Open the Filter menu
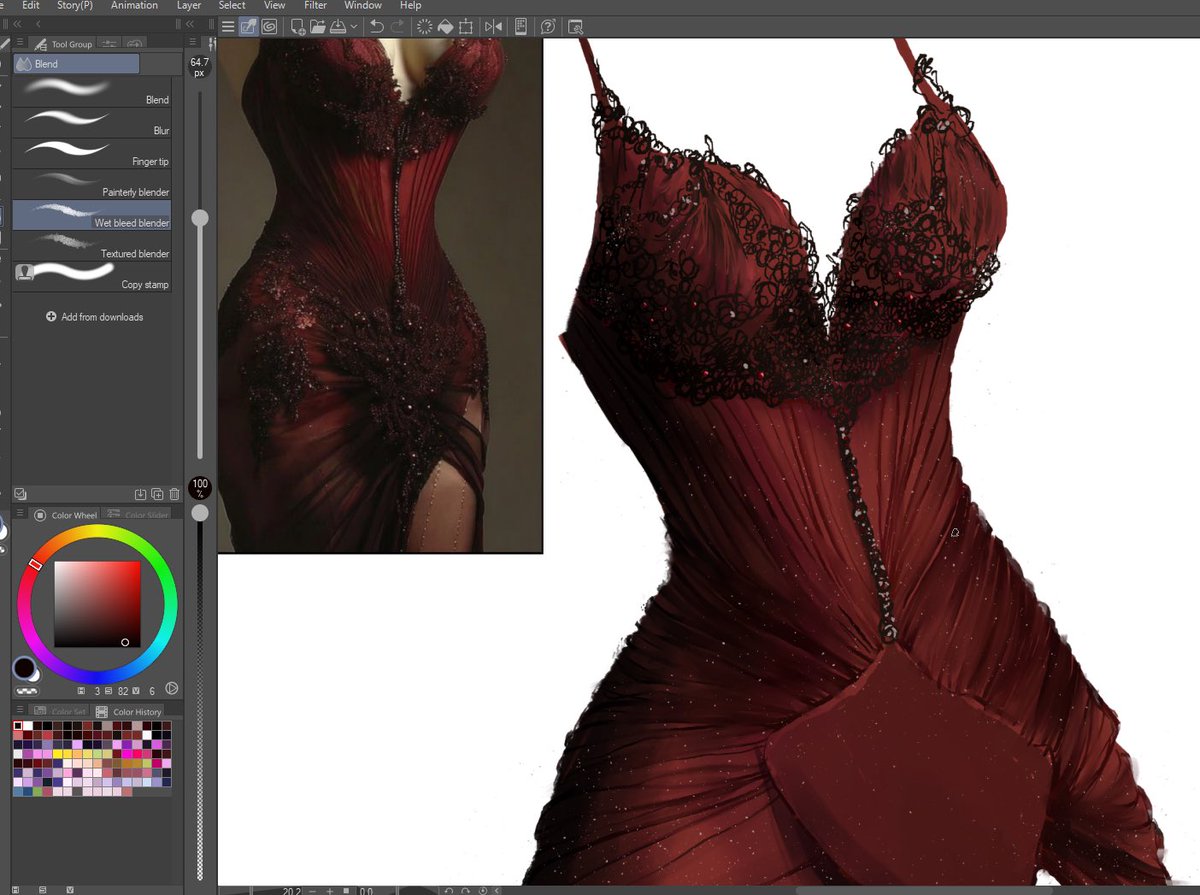 tap(315, 5)
